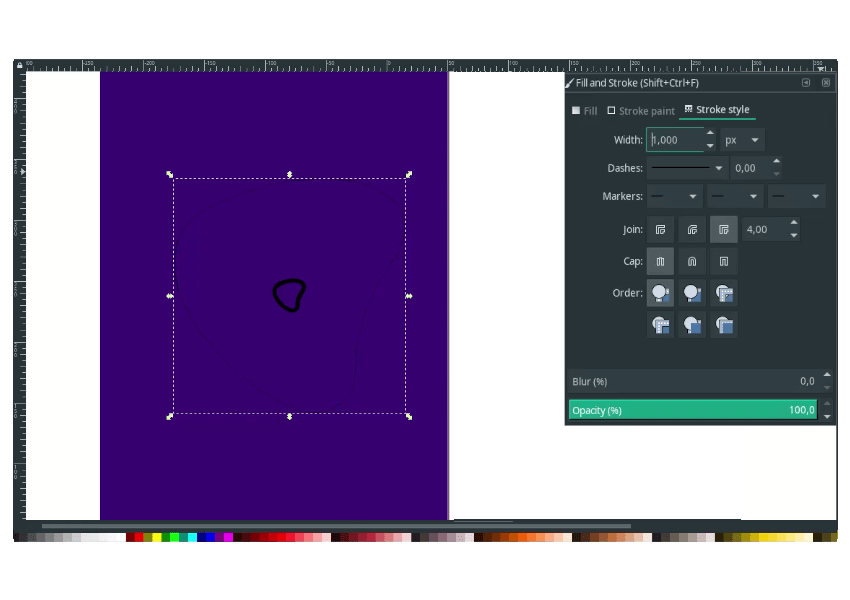Click the top-right selection scale handle
This screenshot has width=850, height=600.
(409, 175)
